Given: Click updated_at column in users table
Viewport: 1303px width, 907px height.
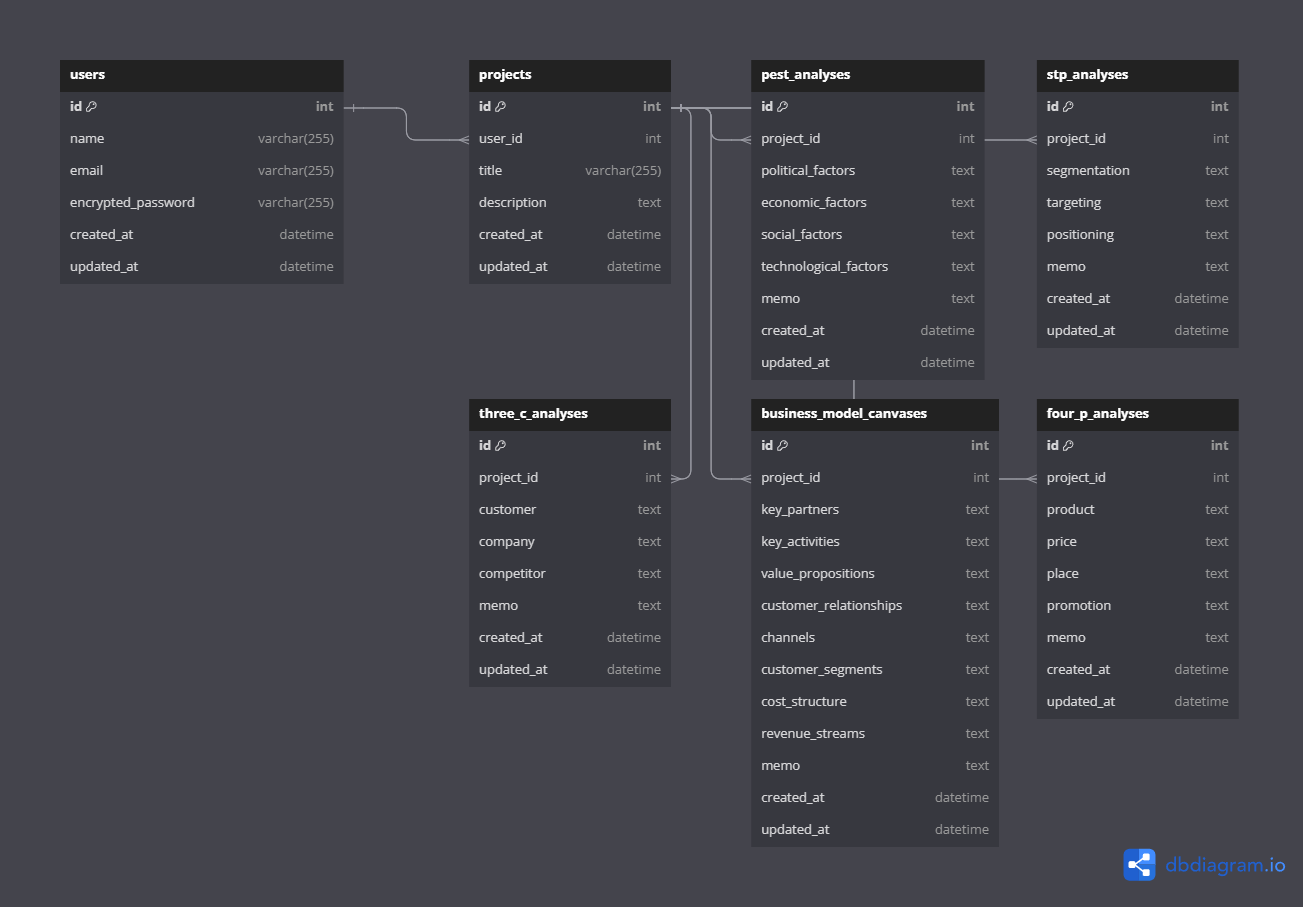Looking at the screenshot, I should (x=202, y=266).
